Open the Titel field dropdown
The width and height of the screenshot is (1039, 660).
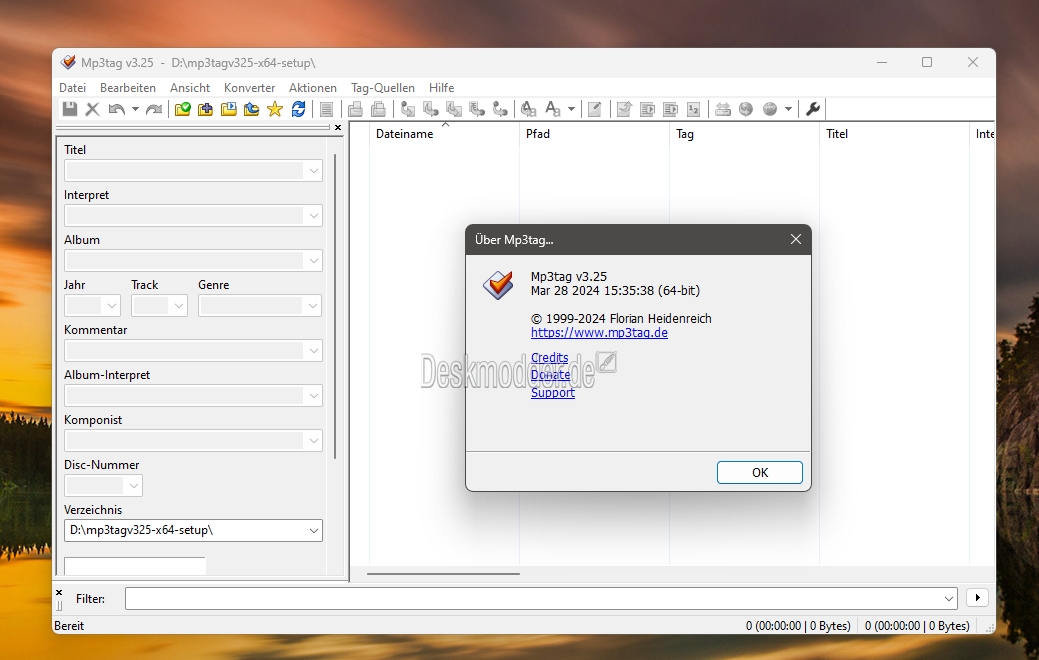tap(313, 171)
